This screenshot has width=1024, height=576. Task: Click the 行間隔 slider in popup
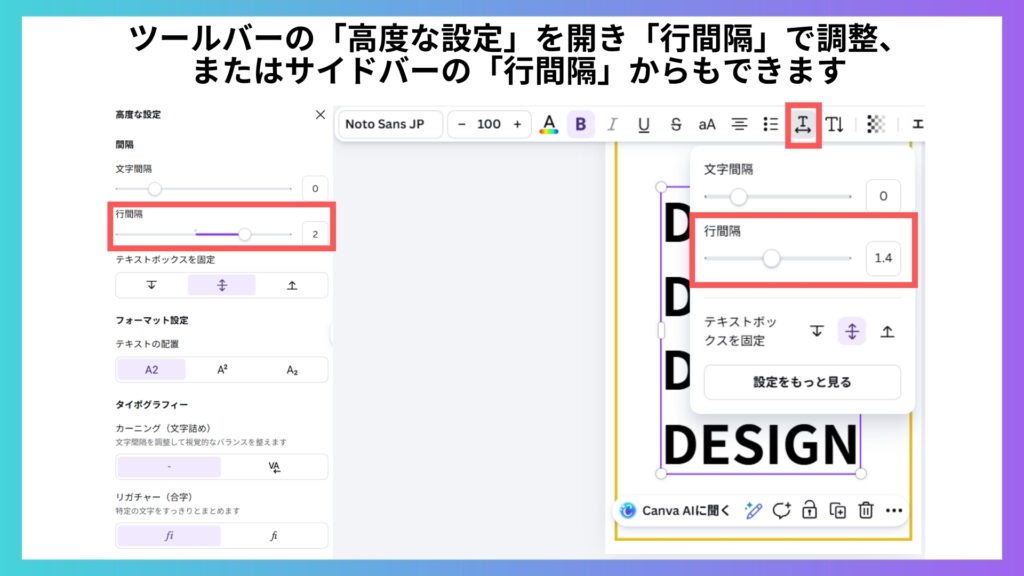click(771, 258)
